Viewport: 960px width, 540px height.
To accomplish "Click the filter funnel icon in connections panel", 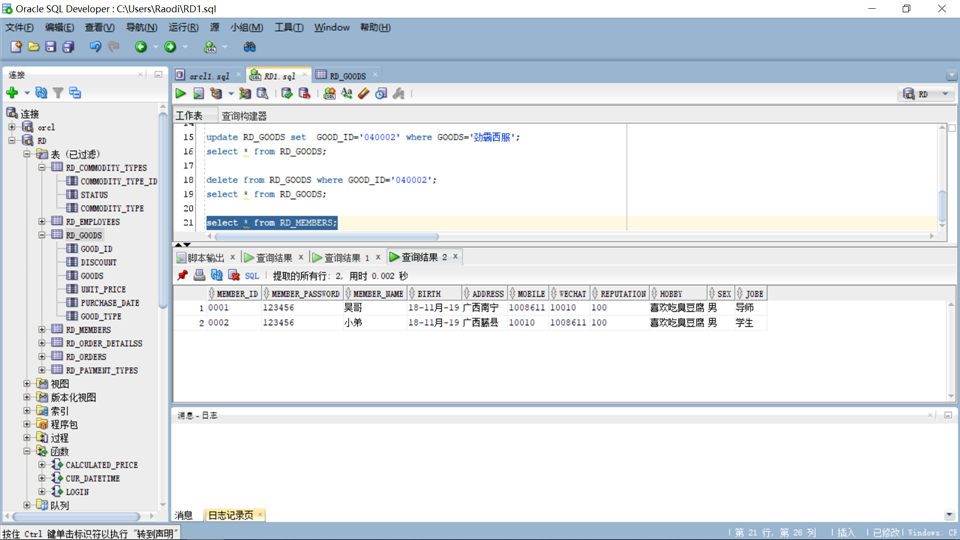I will tap(58, 93).
